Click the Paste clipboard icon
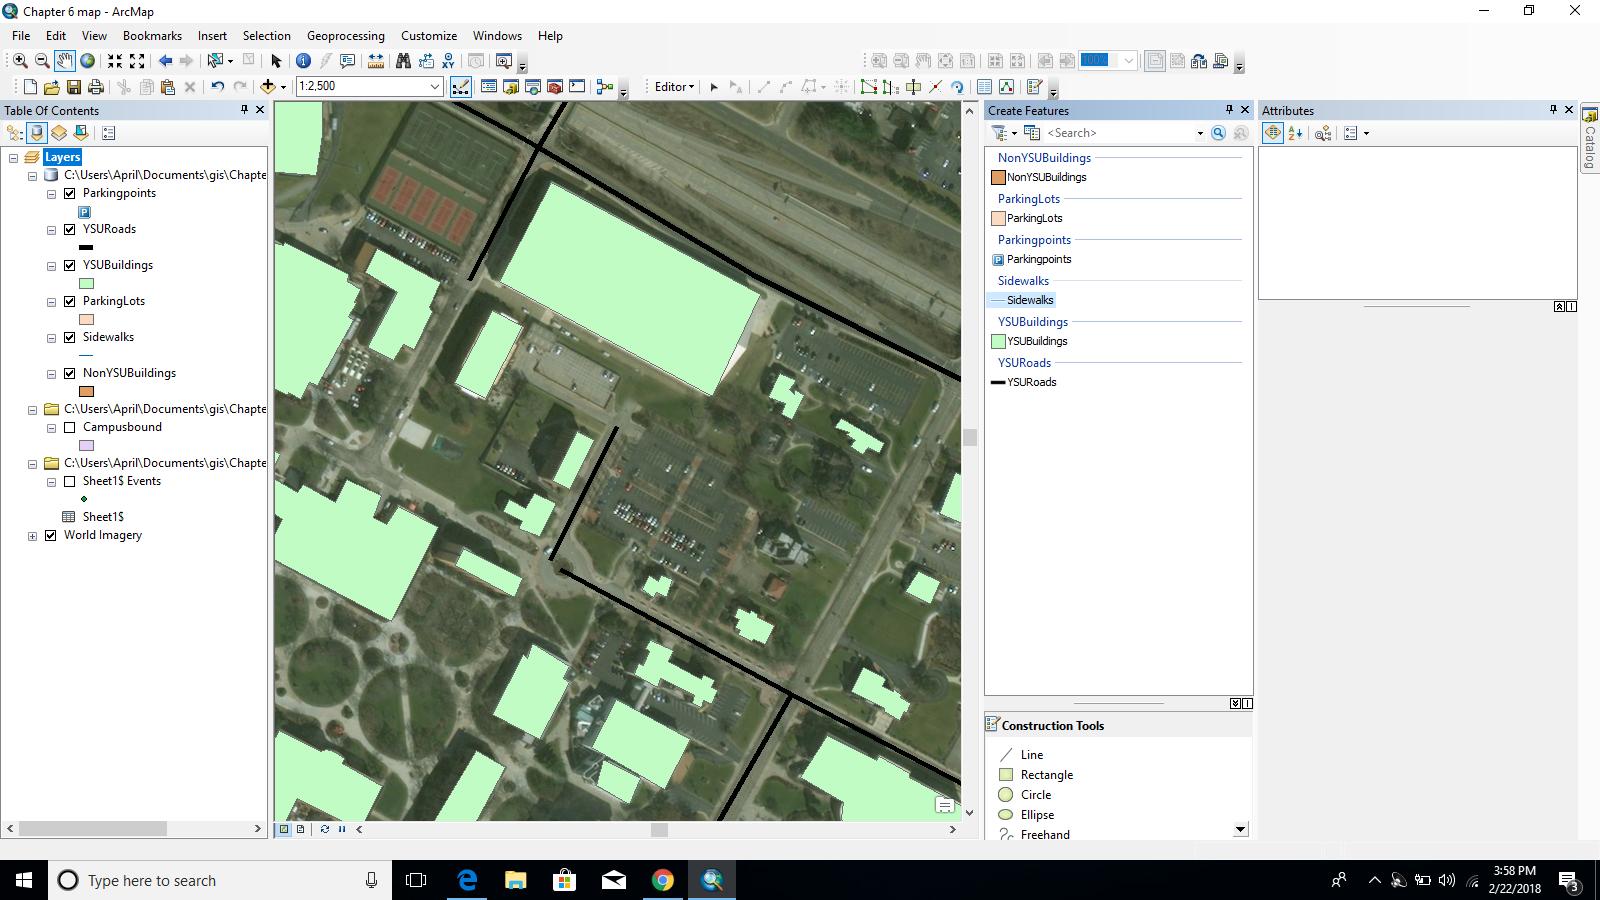Viewport: 1600px width, 900px height. point(168,87)
